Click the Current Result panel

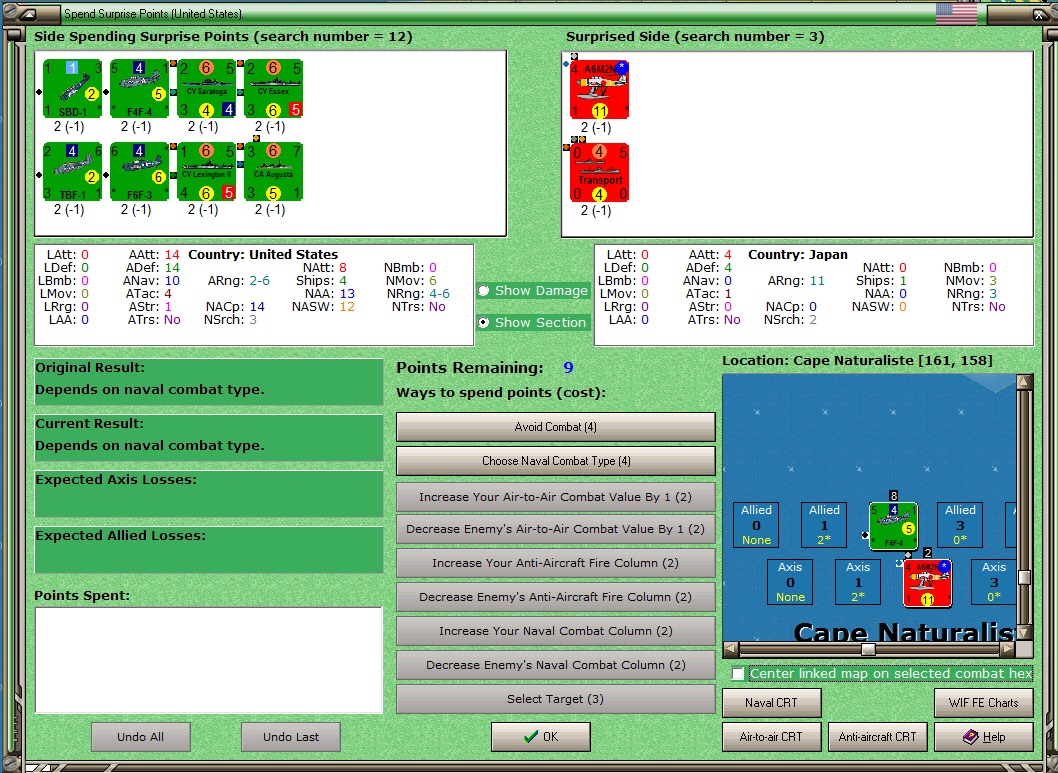pos(208,438)
